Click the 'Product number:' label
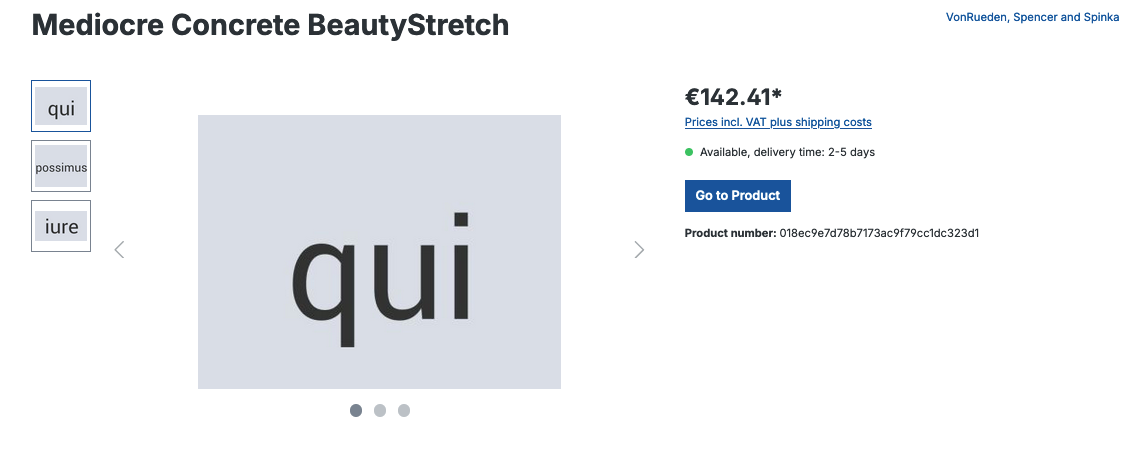The height and width of the screenshot is (457, 1138). (x=730, y=234)
